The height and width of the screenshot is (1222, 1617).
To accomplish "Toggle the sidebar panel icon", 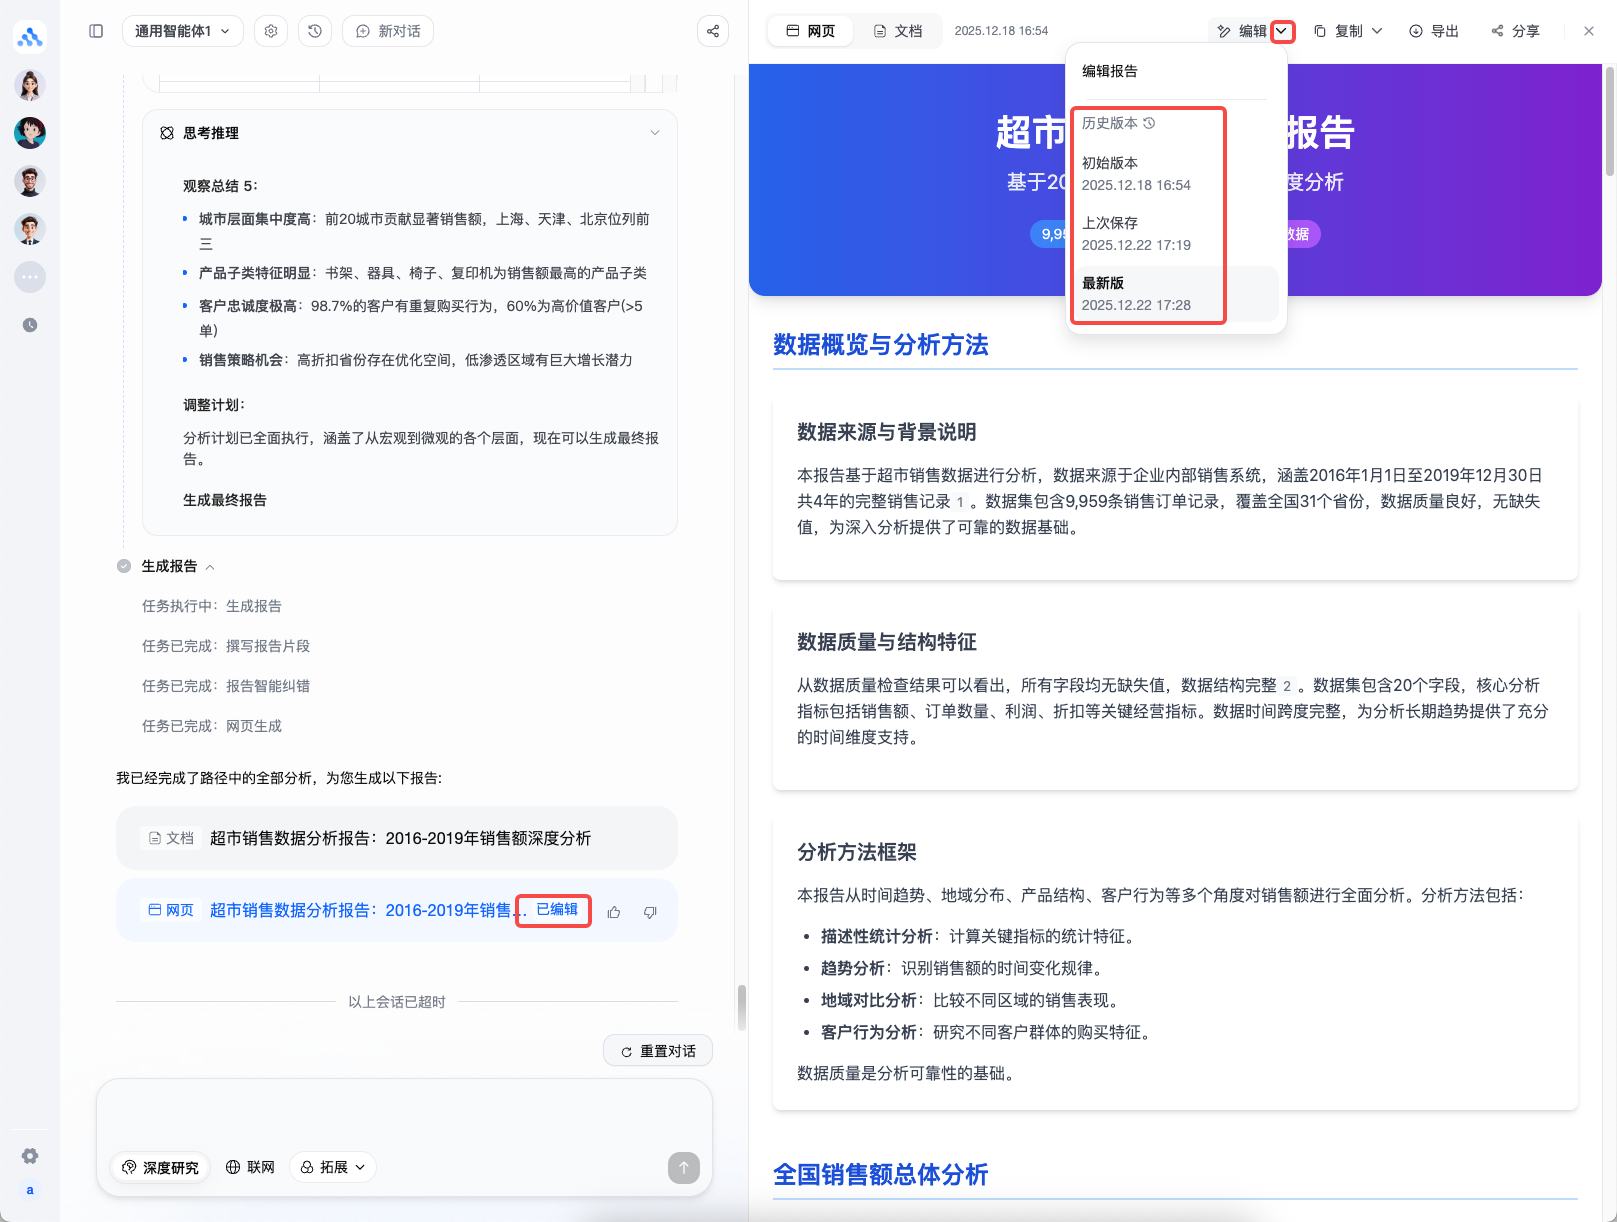I will tap(96, 31).
